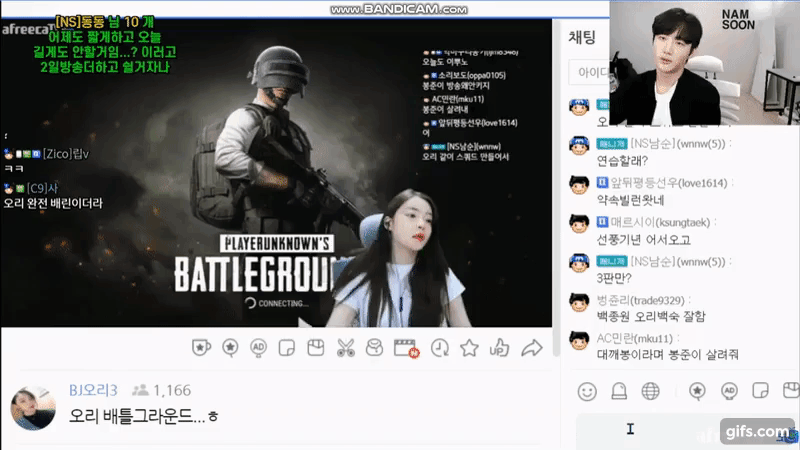Image resolution: width=800 pixels, height=450 pixels.
Task: Send a star balloon from the player toolbar
Action: (x=230, y=348)
